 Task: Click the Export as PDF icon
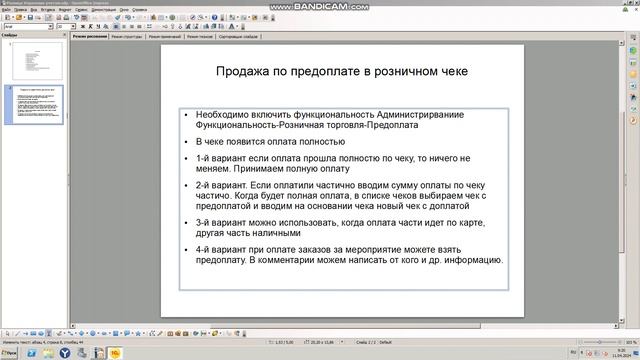point(59,18)
